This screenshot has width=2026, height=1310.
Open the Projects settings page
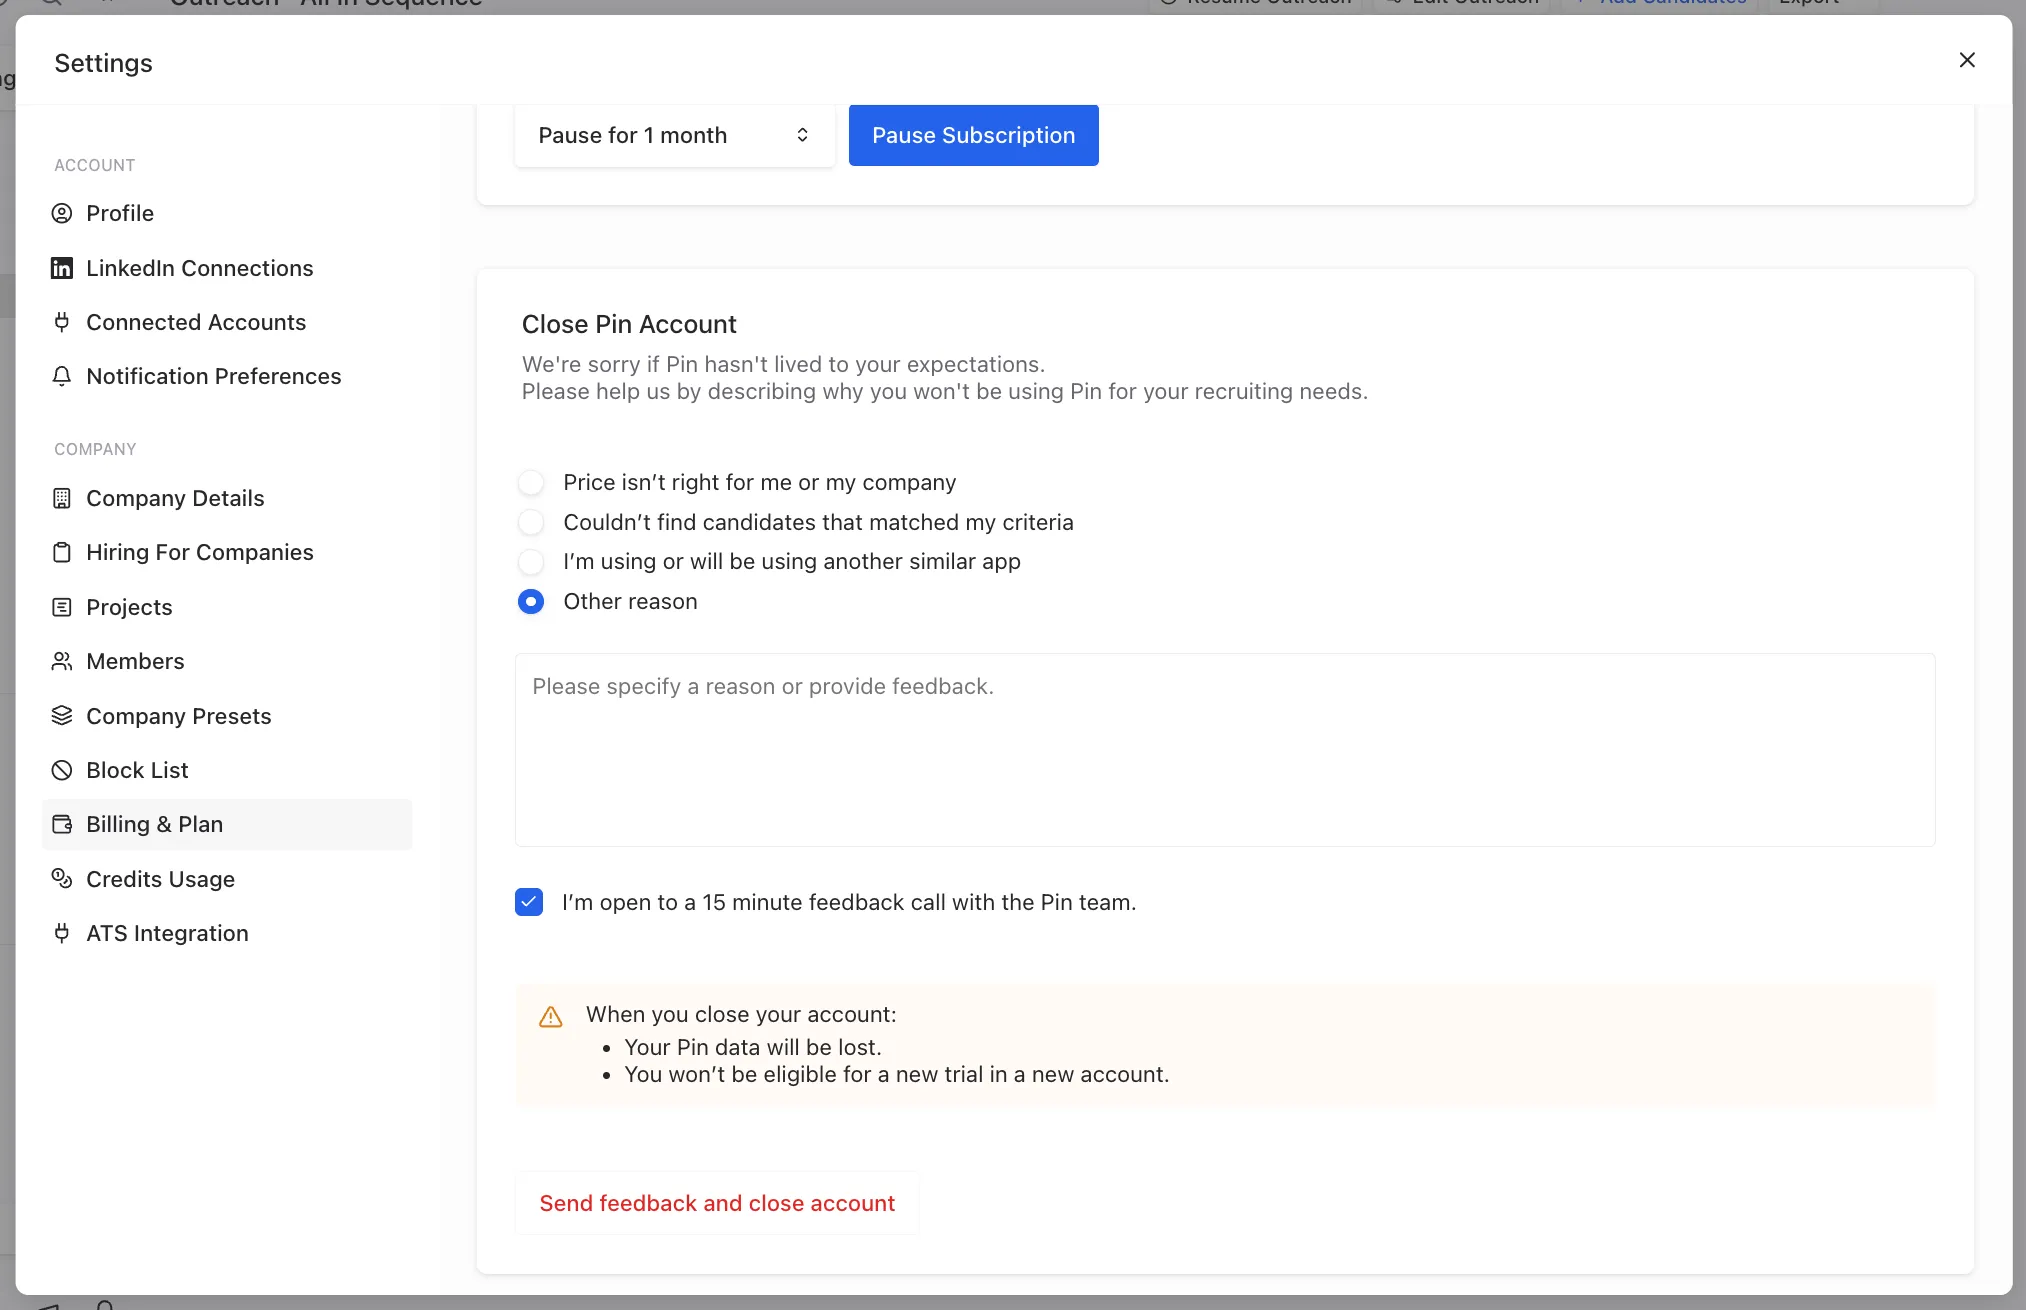[x=227, y=607]
